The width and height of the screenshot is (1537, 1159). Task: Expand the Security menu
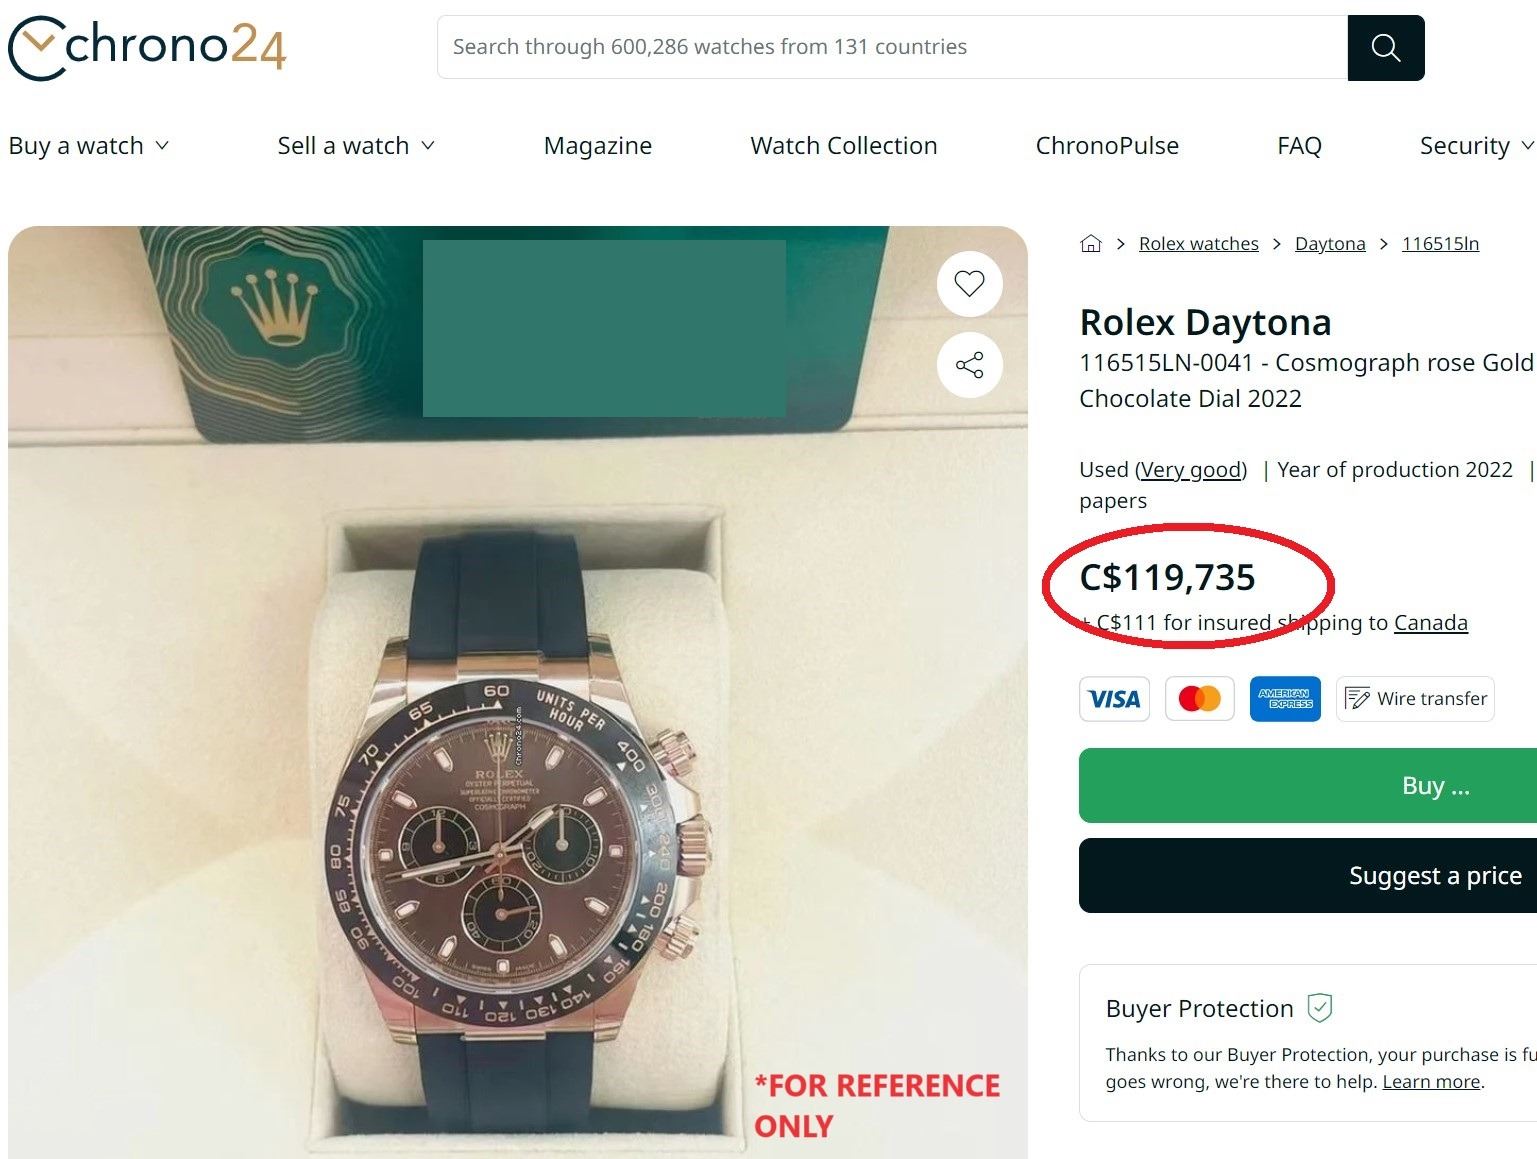click(1475, 146)
